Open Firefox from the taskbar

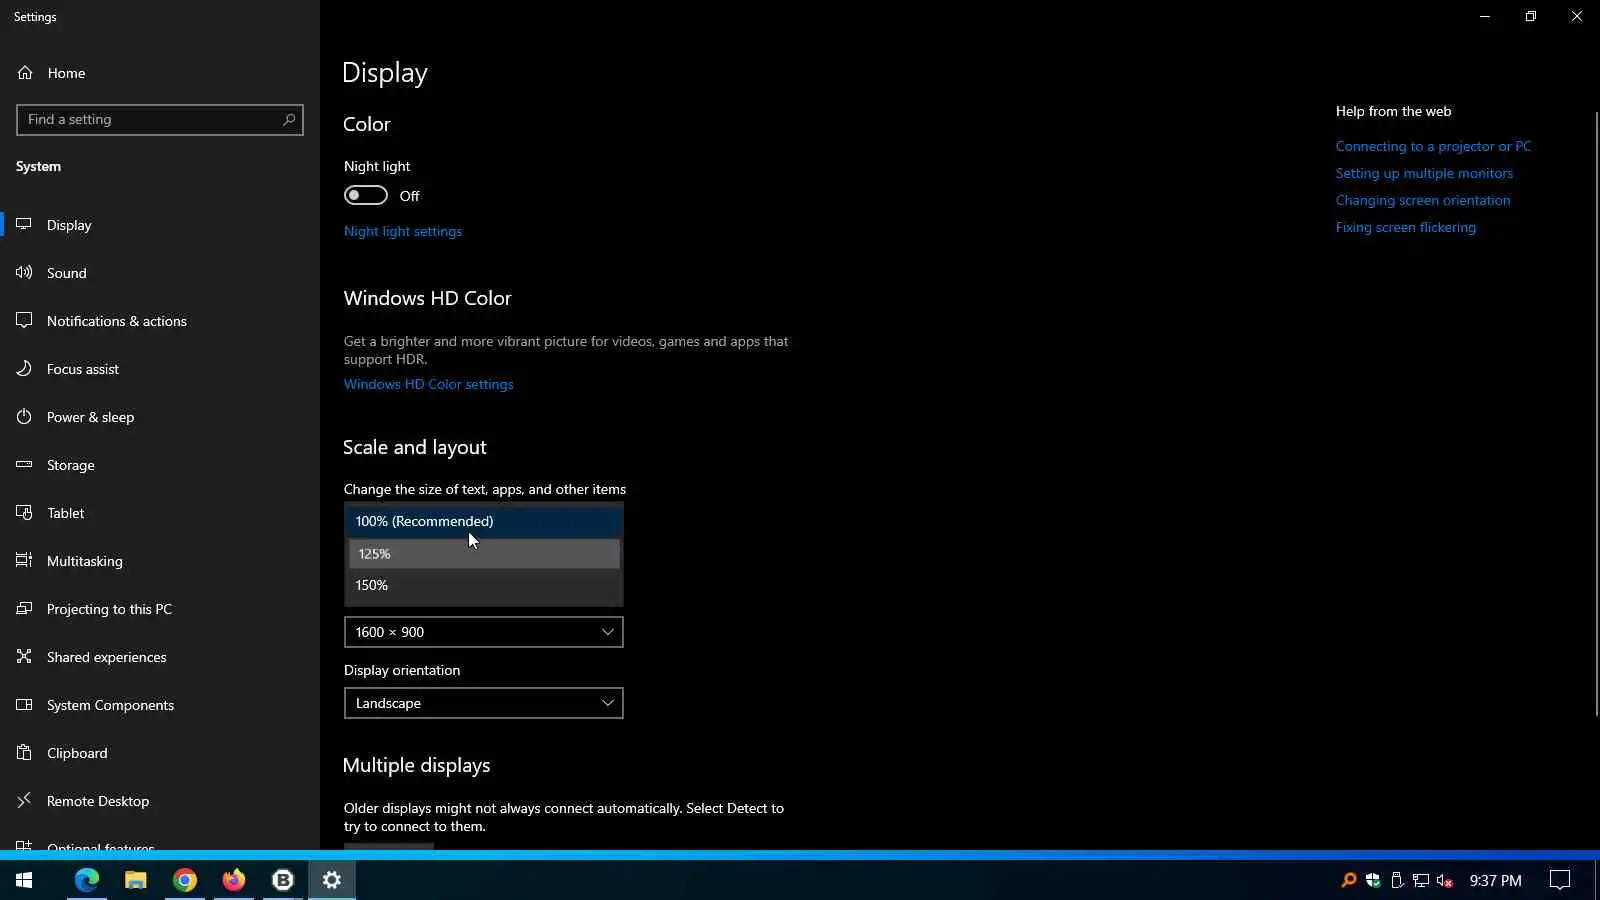click(x=233, y=880)
